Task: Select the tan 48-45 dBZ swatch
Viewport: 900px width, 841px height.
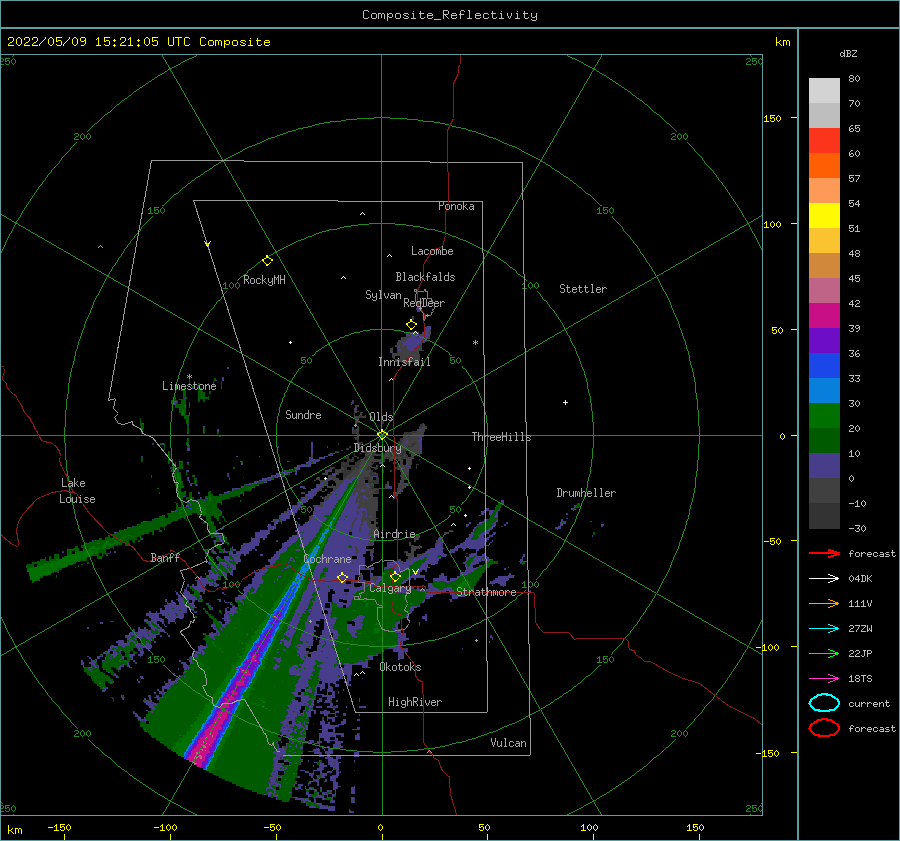Action: coord(824,266)
